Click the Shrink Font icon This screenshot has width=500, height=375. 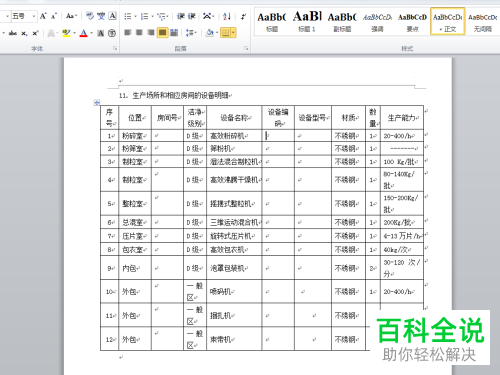[54, 16]
